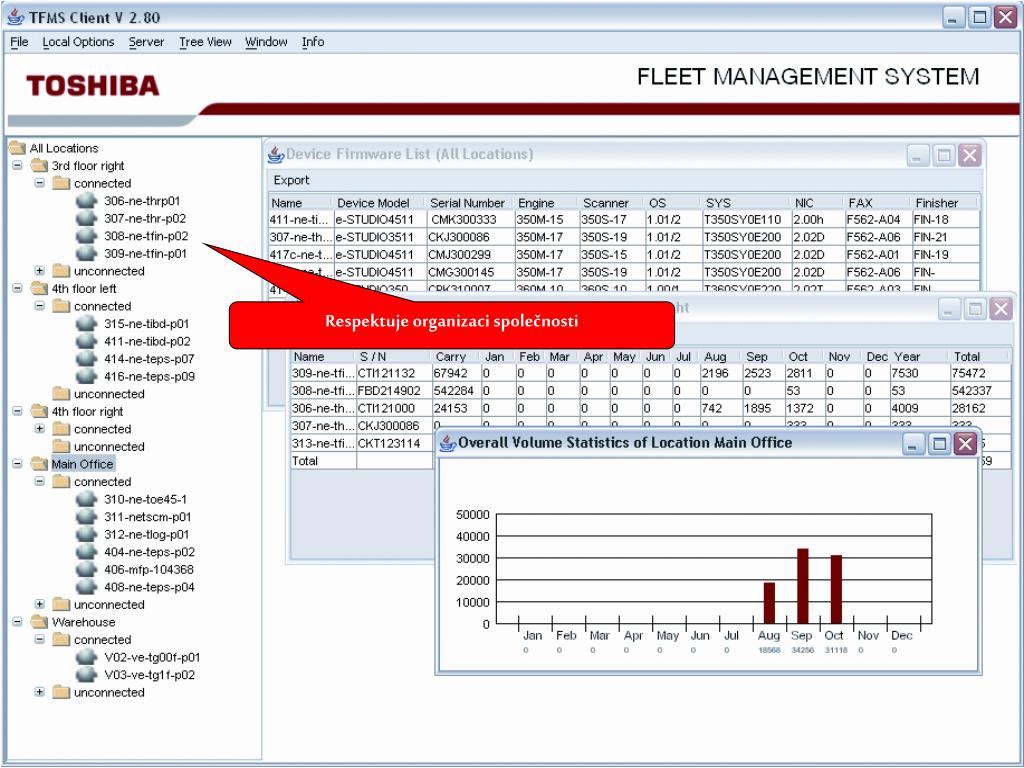The image size is (1024, 768).
Task: Click the All Locations folder icon
Action: pyautogui.click(x=18, y=148)
